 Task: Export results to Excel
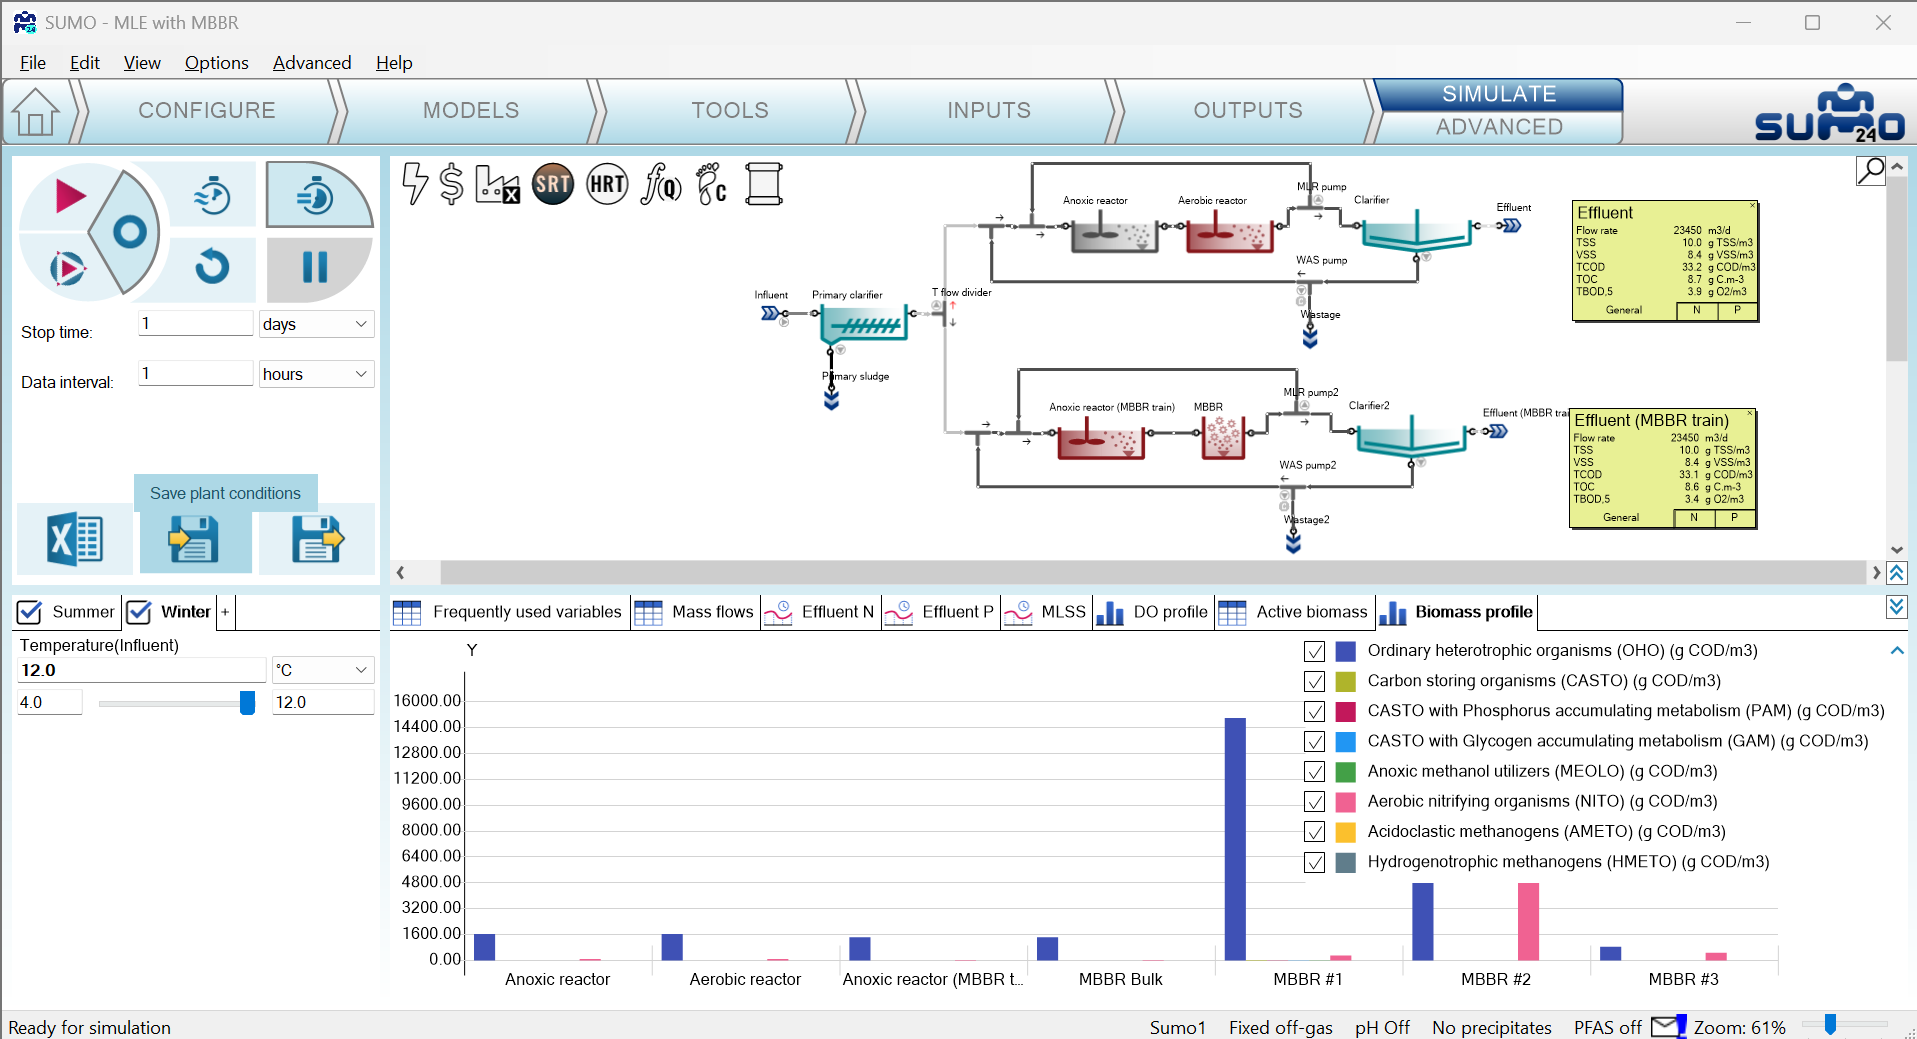point(75,539)
